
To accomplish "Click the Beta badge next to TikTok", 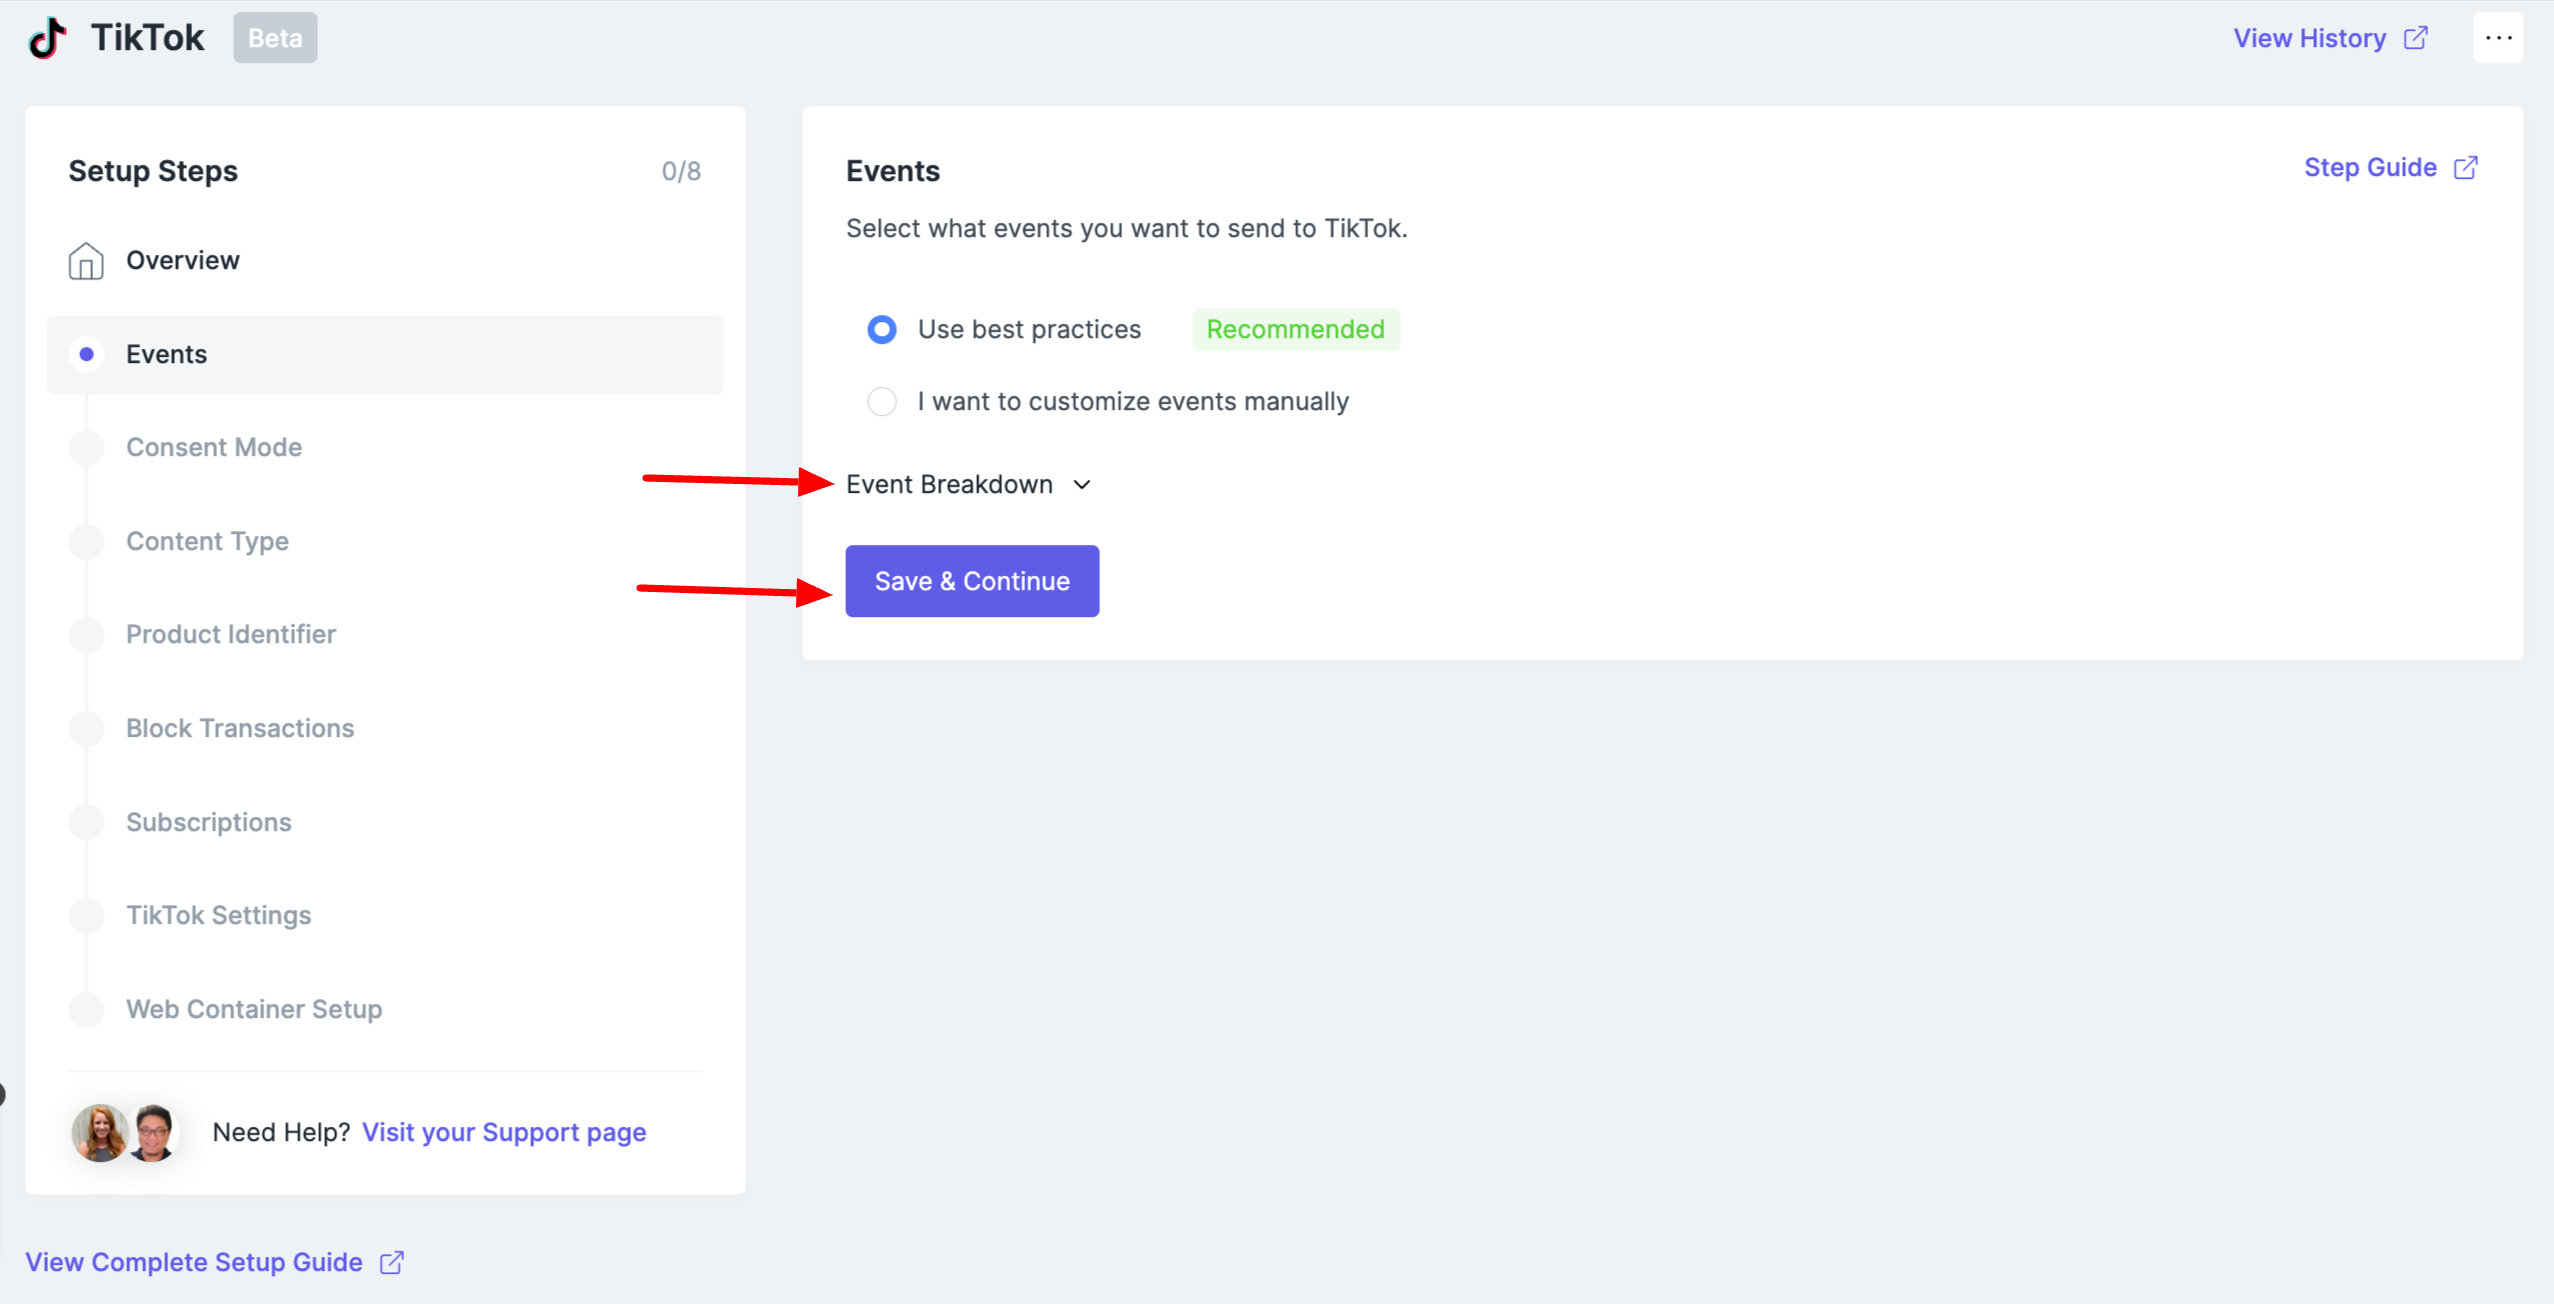I will tap(275, 38).
